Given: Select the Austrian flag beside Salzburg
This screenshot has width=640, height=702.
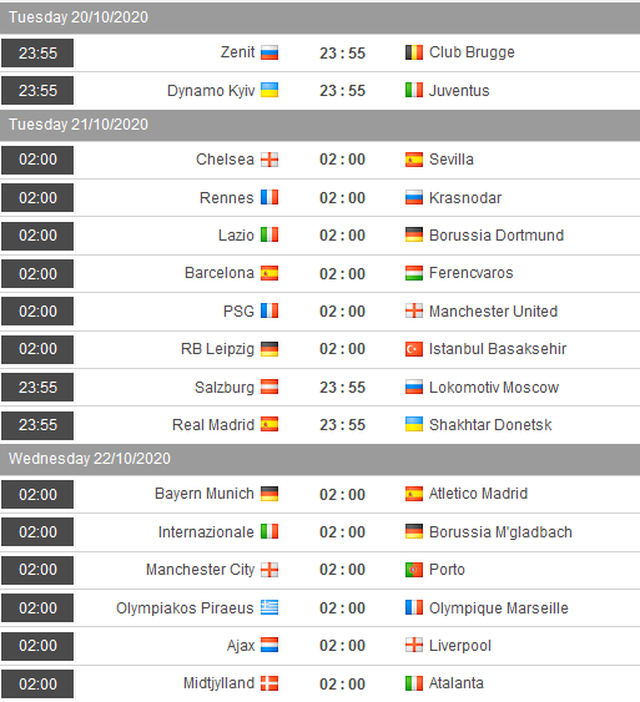Looking at the screenshot, I should pyautogui.click(x=269, y=387).
